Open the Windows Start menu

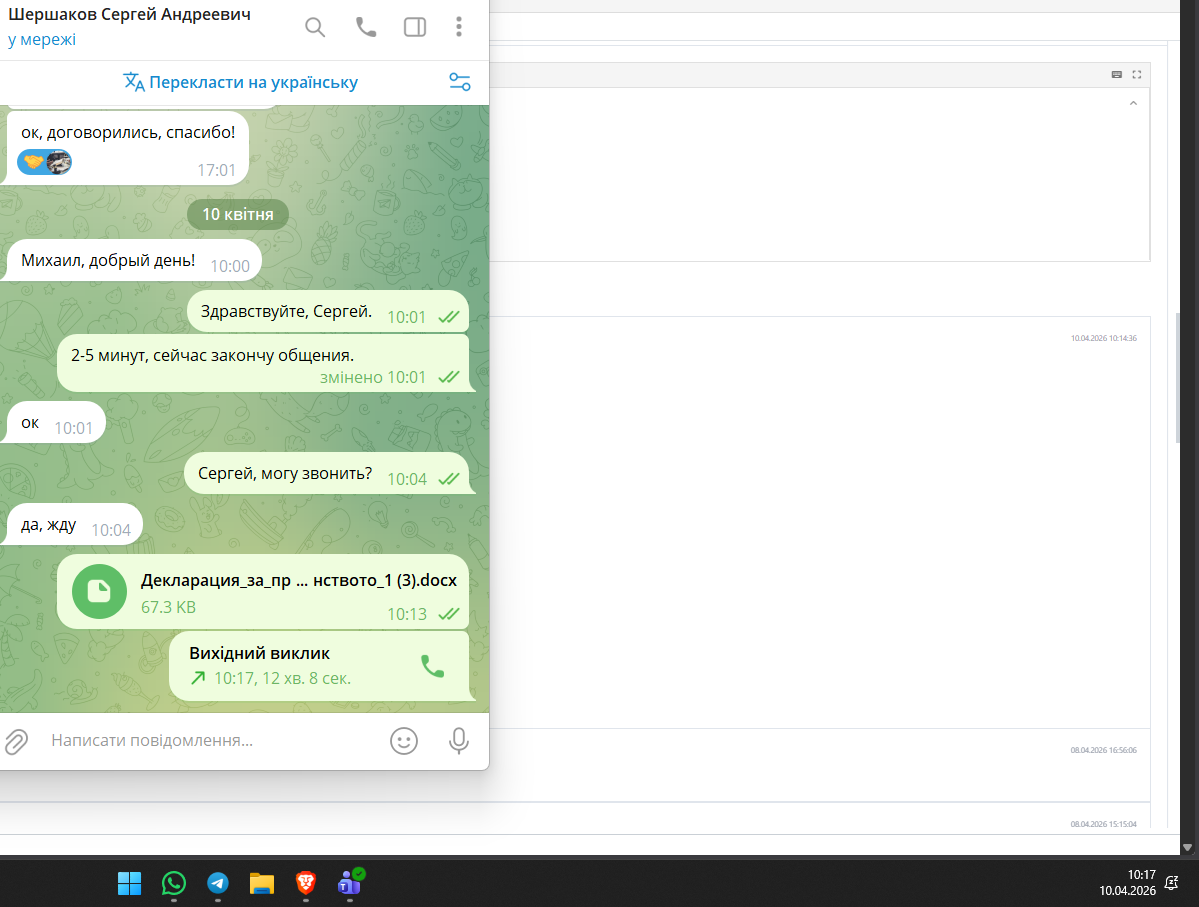coord(129,883)
